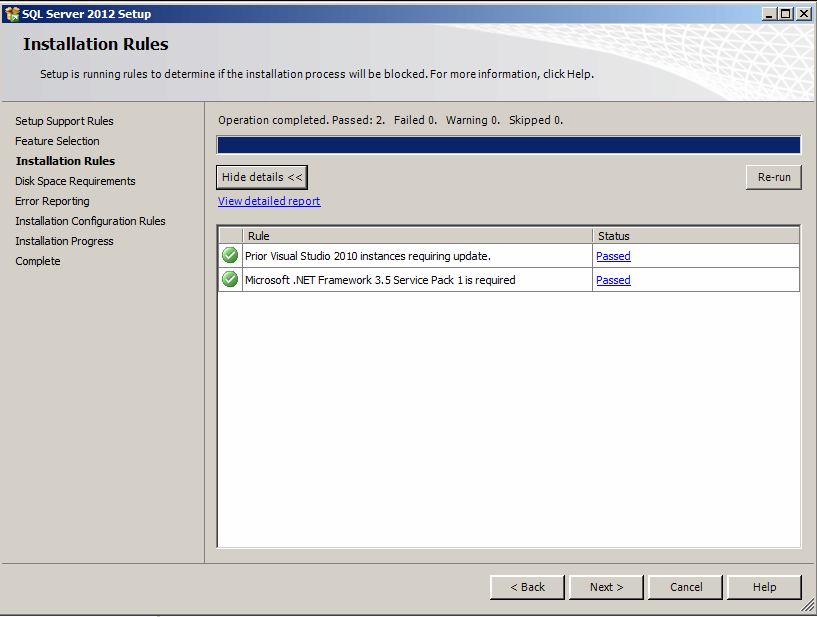Click the green check icon for Visual Studio 2010 rule
The width and height of the screenshot is (817, 617).
point(230,255)
